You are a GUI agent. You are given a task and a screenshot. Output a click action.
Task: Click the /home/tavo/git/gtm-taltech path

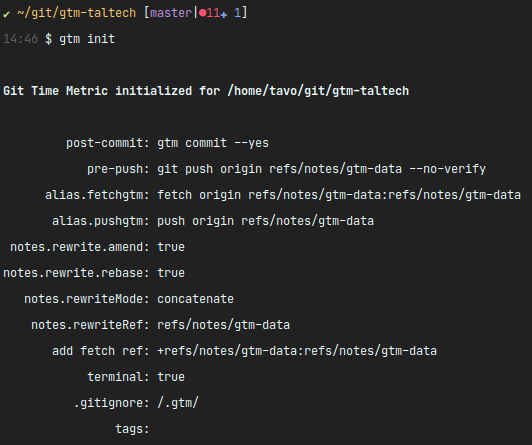(318, 91)
